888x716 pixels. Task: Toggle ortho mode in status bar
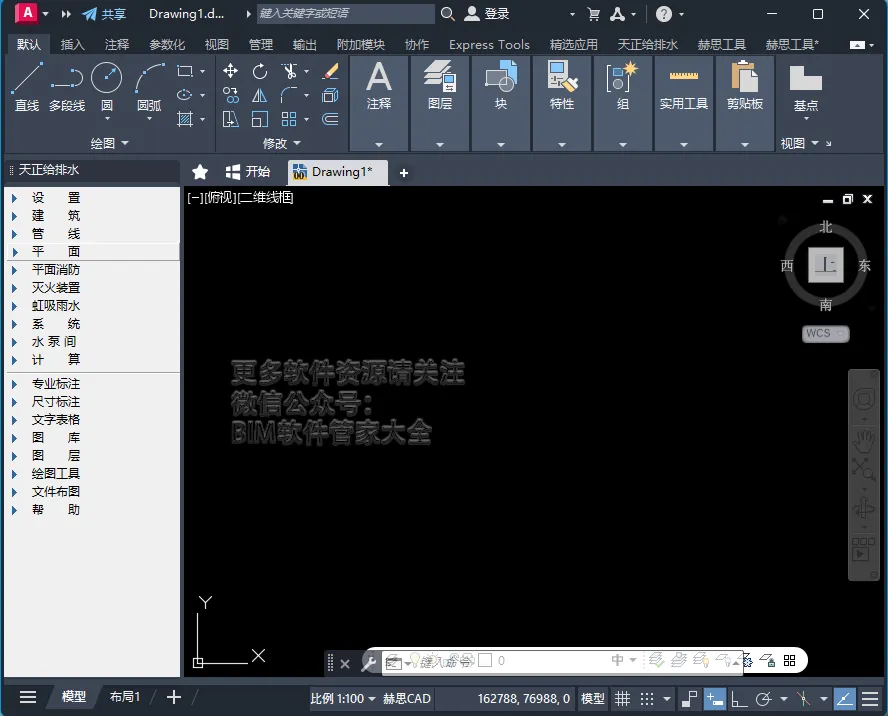(738, 698)
